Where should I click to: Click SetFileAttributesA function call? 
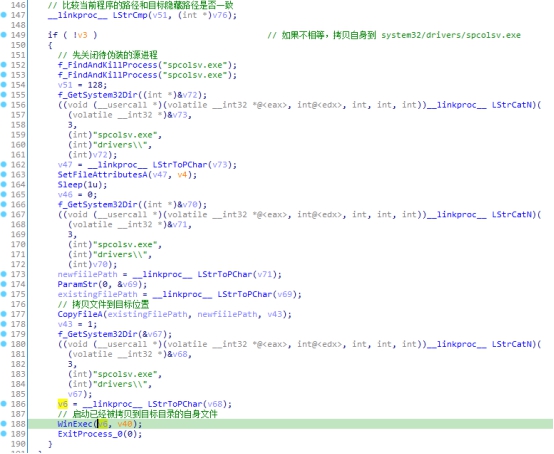pos(103,175)
